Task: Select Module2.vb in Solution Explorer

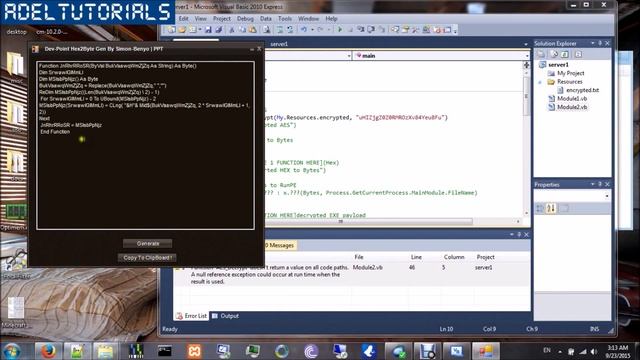Action: (572, 107)
